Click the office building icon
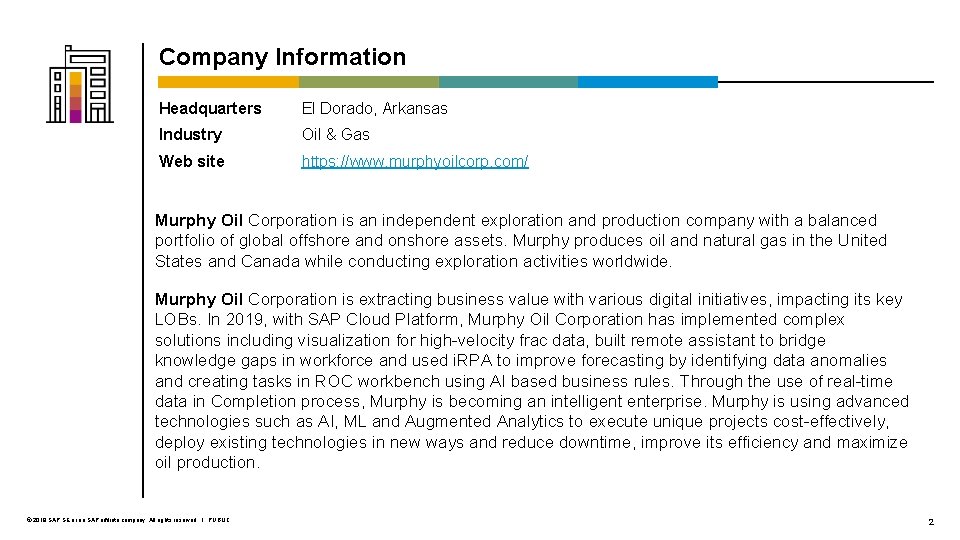Image resolution: width=960 pixels, height=540 pixels. pyautogui.click(x=79, y=84)
